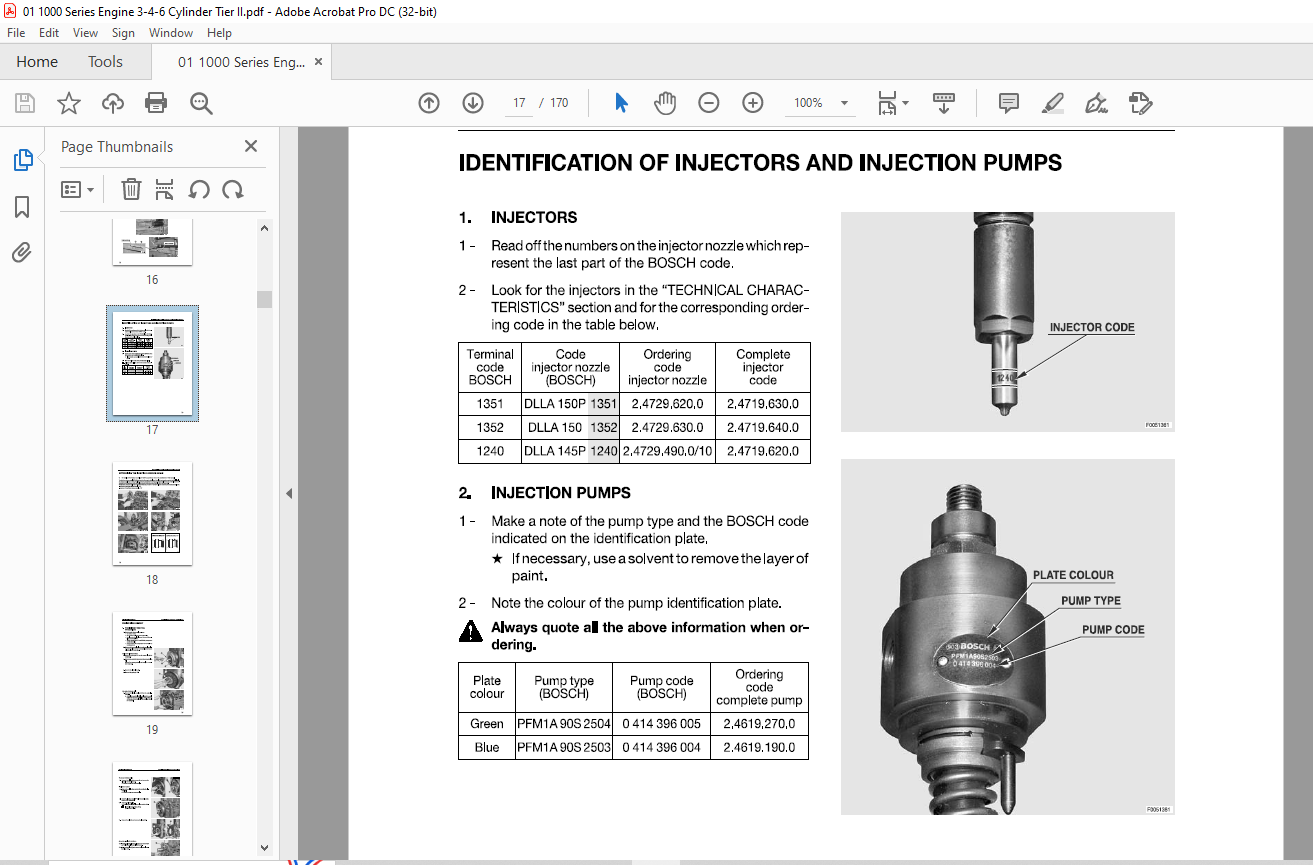Screen dimensions: 1313x865
Task: Print the document
Action: (x=156, y=103)
